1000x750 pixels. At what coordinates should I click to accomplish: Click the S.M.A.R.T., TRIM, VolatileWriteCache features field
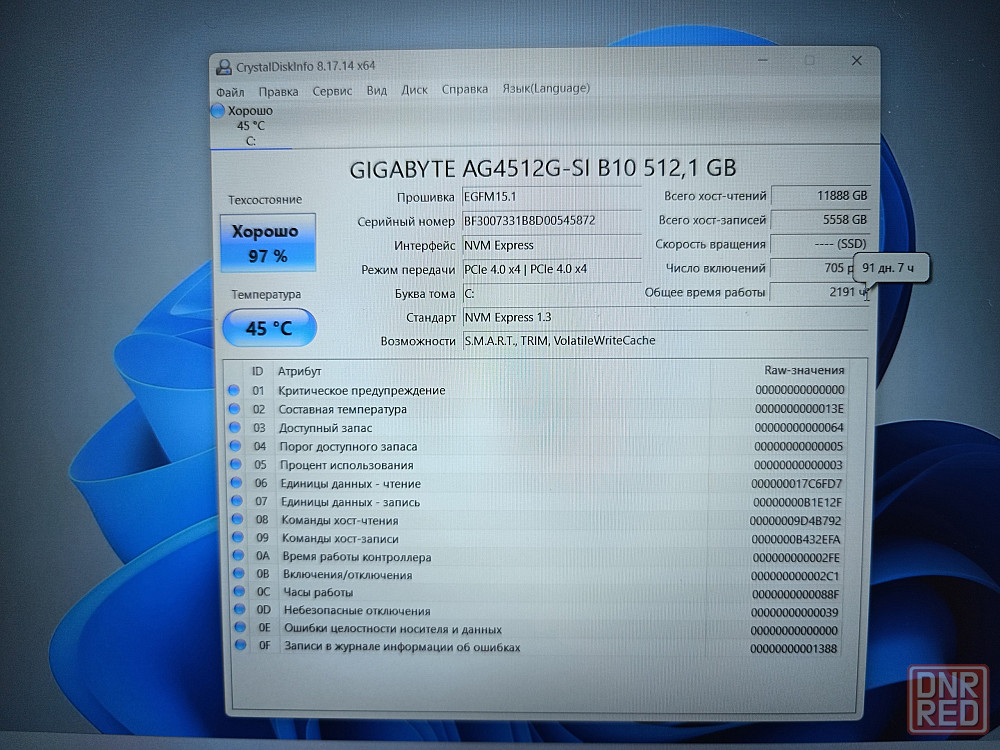point(665,341)
